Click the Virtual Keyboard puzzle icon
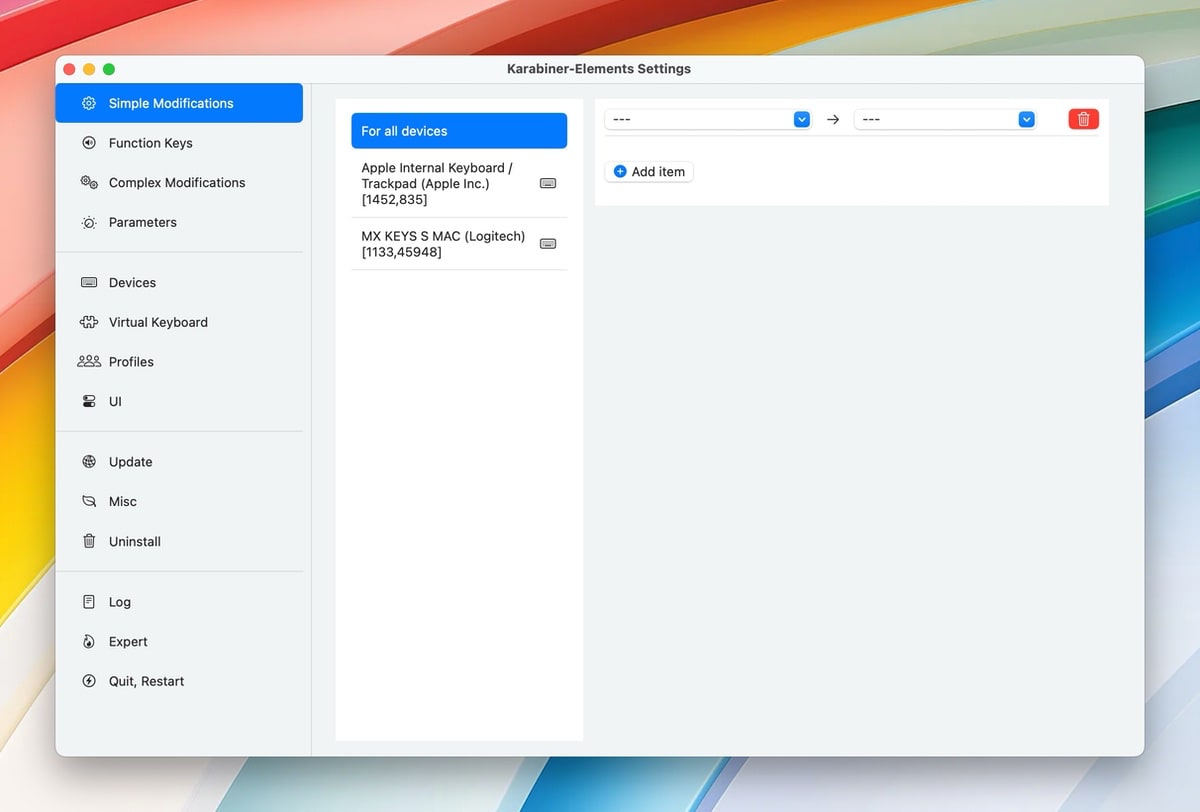The height and width of the screenshot is (812, 1200). pos(89,322)
